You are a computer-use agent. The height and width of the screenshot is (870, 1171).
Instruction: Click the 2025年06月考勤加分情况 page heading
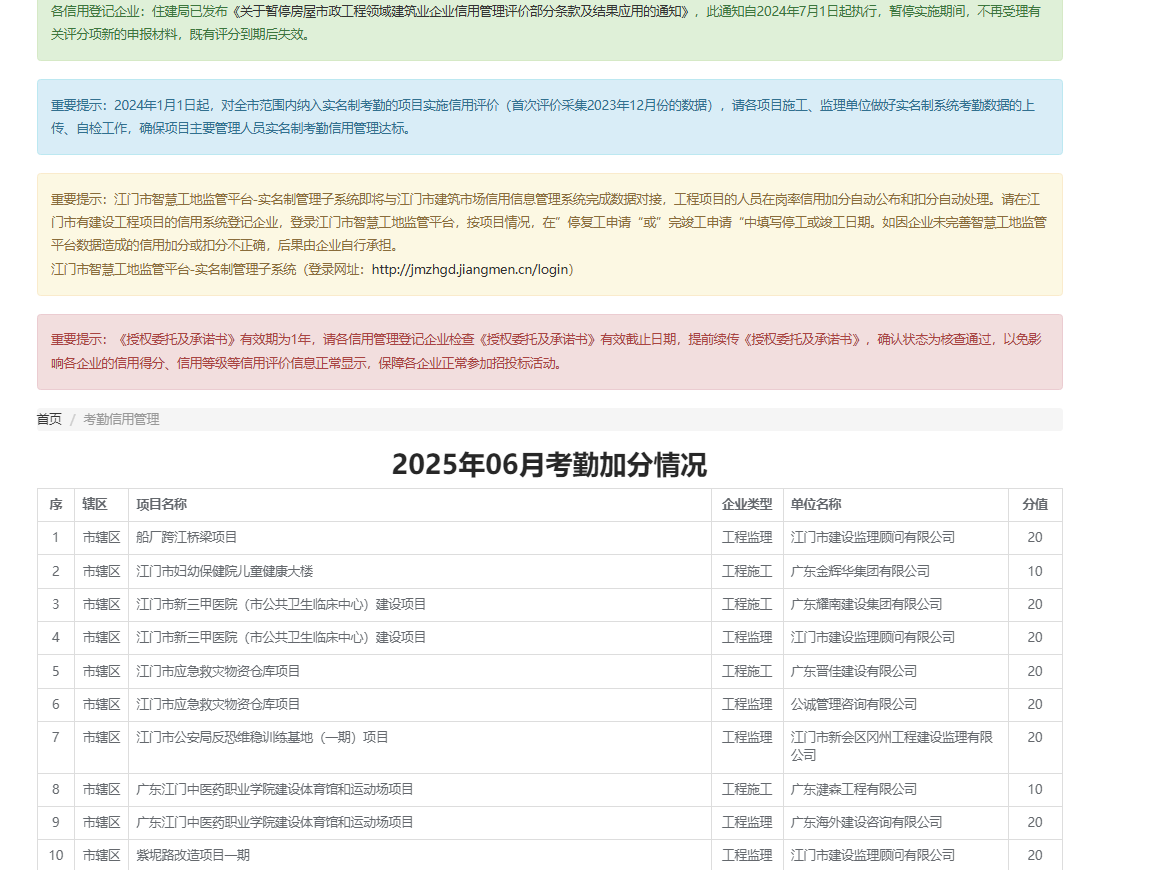click(x=549, y=465)
